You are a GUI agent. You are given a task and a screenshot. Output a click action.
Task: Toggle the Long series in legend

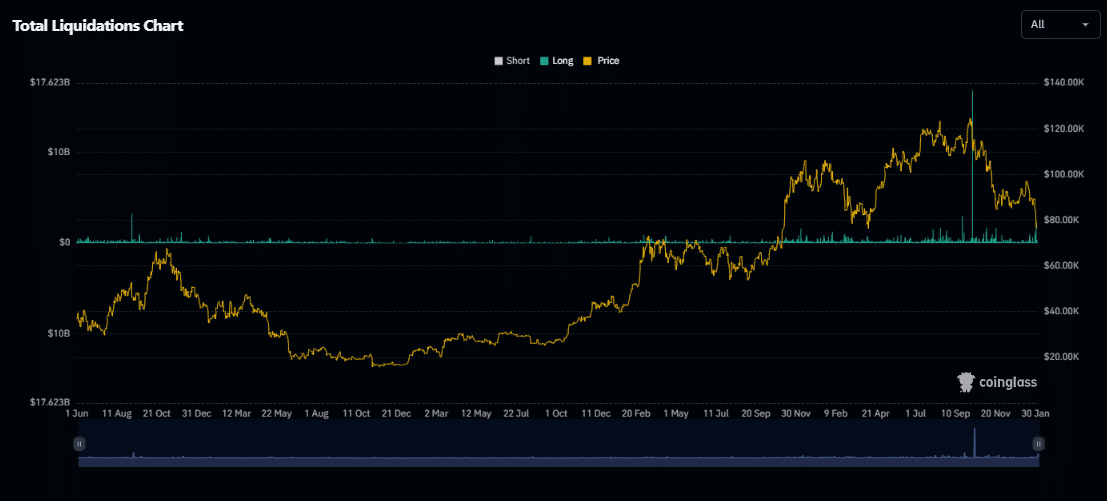[557, 61]
